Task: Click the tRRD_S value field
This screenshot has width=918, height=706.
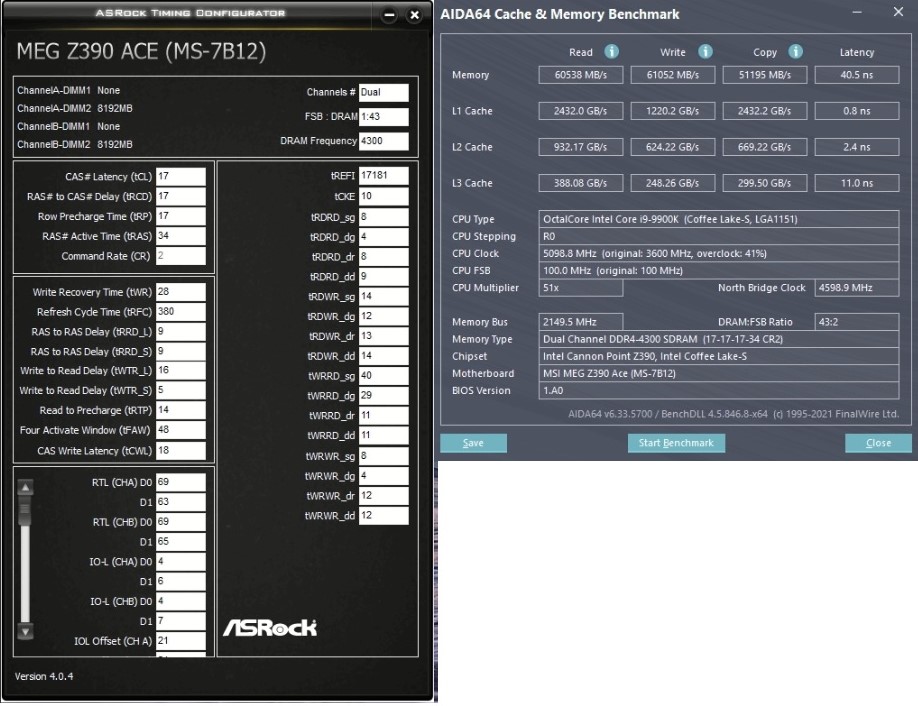Action: pyautogui.click(x=181, y=351)
